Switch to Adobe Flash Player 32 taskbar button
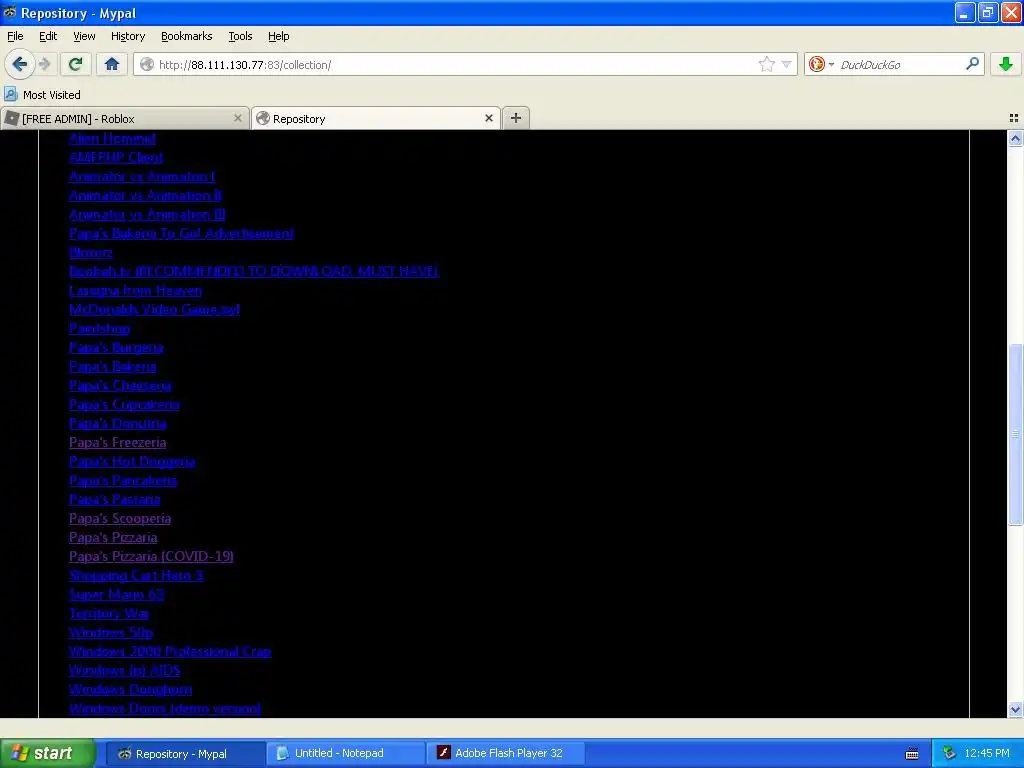 505,753
